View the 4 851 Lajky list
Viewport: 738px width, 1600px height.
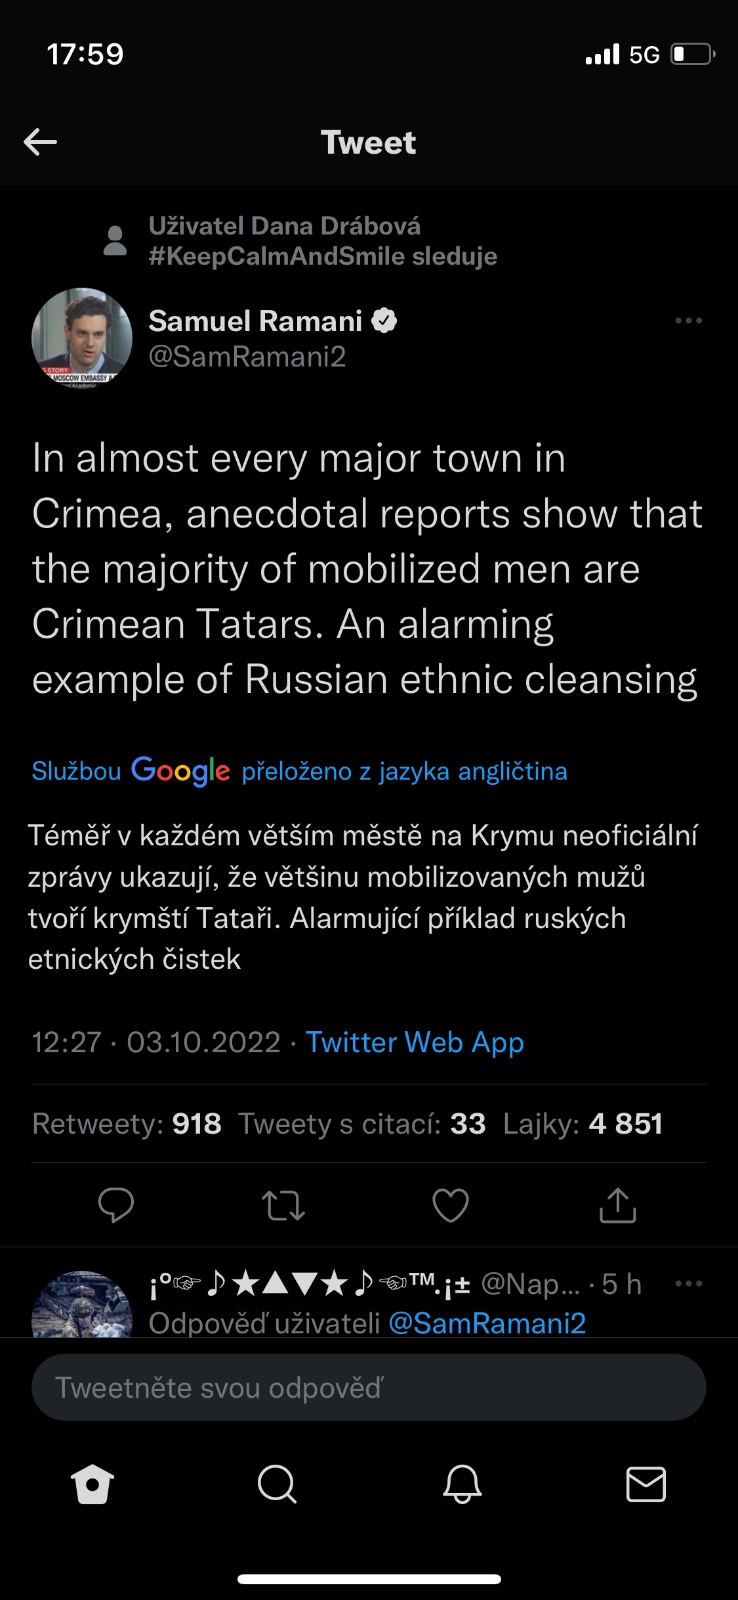(583, 1124)
